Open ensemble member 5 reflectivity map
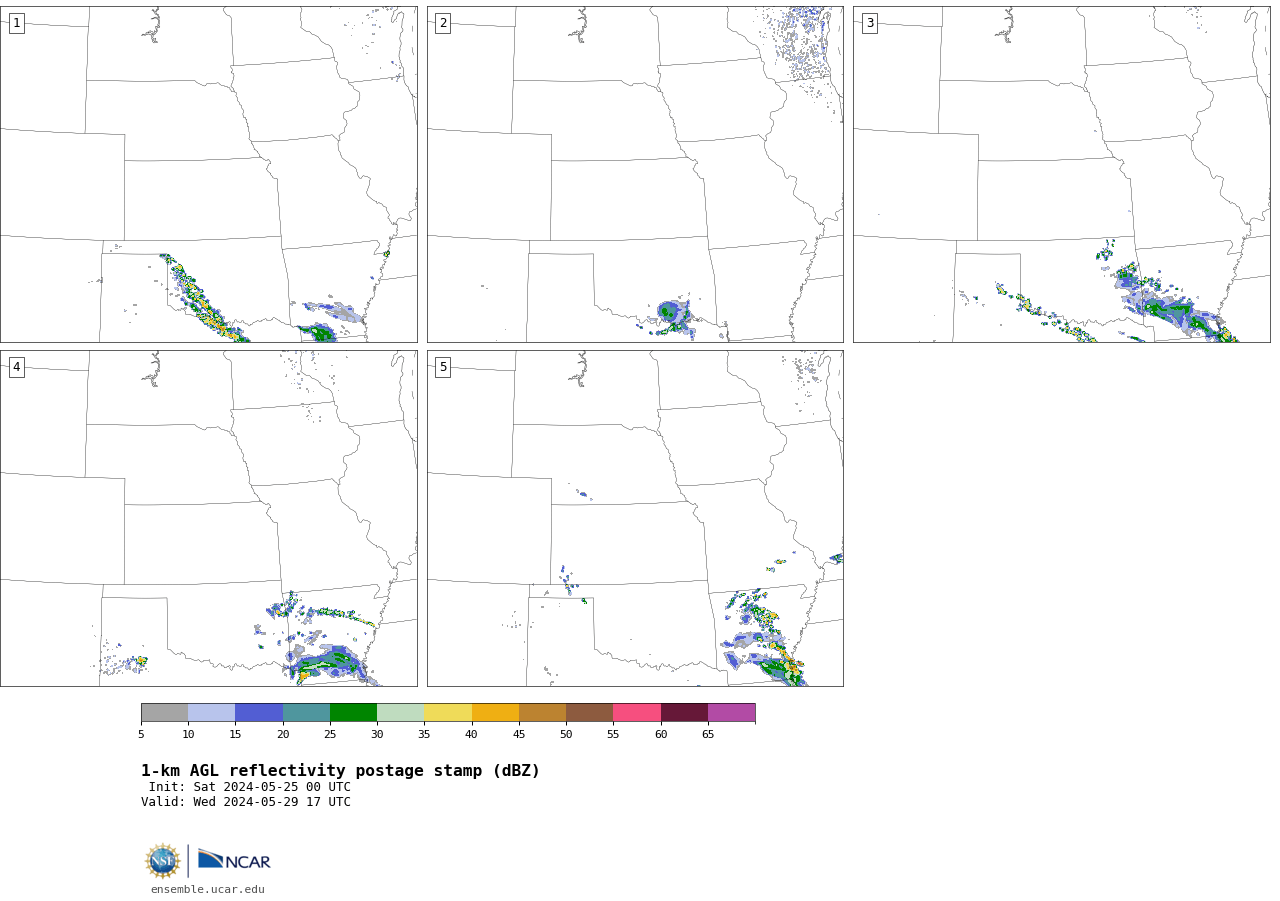This screenshot has height=901, width=1280. click(x=635, y=518)
